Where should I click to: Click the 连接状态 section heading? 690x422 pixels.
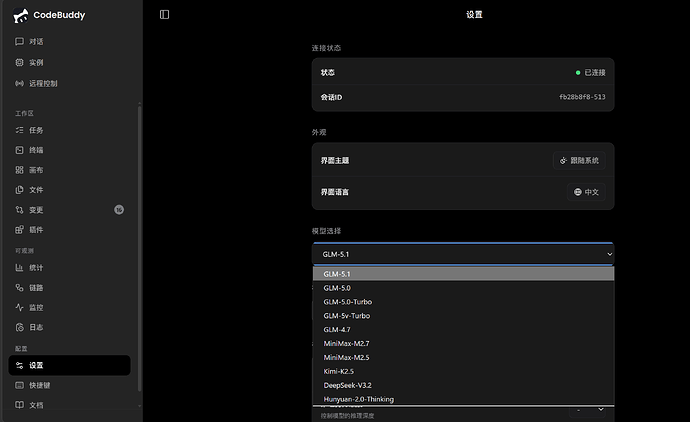point(326,48)
